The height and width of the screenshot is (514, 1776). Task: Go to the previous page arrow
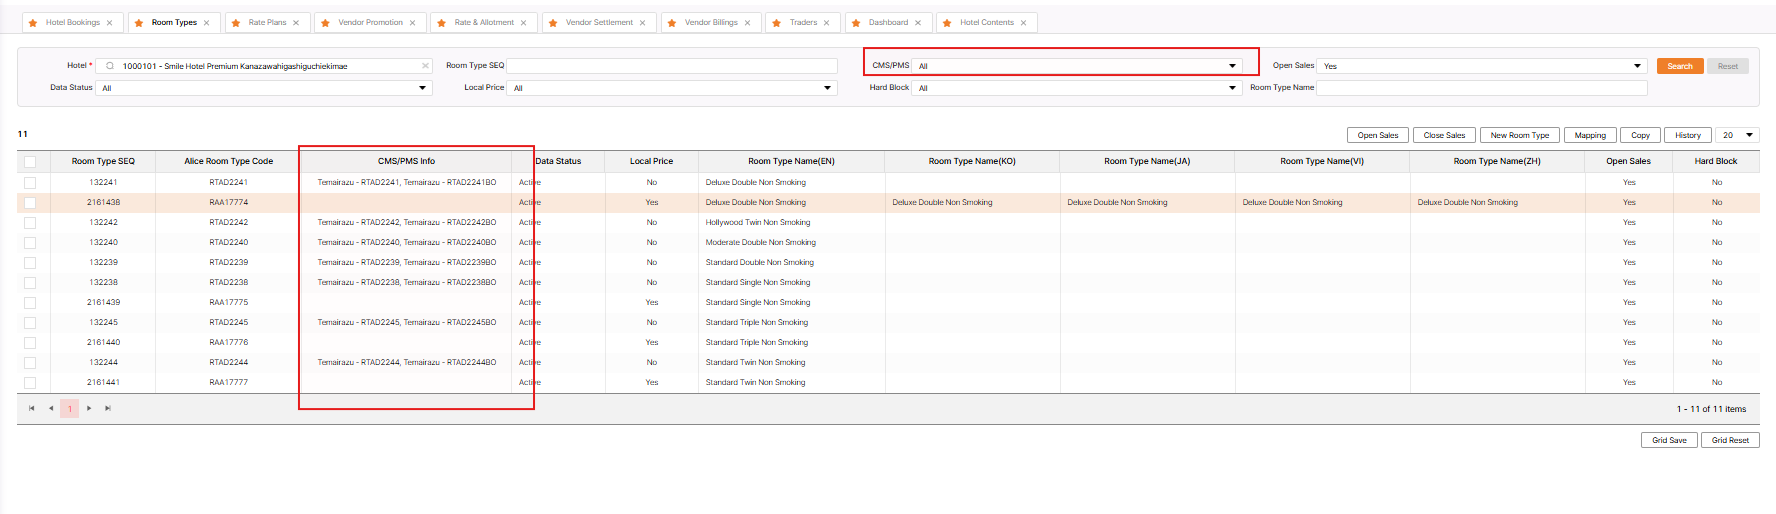pos(51,408)
